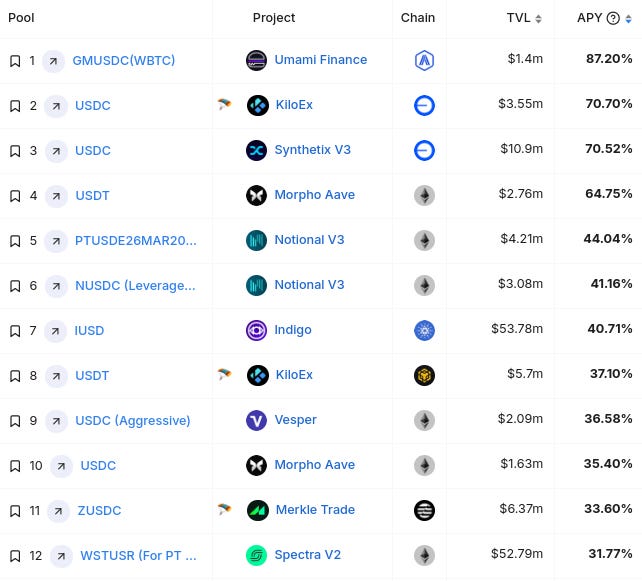Click the Spectra V2 logo icon
The height and width of the screenshot is (581, 642).
click(256, 556)
